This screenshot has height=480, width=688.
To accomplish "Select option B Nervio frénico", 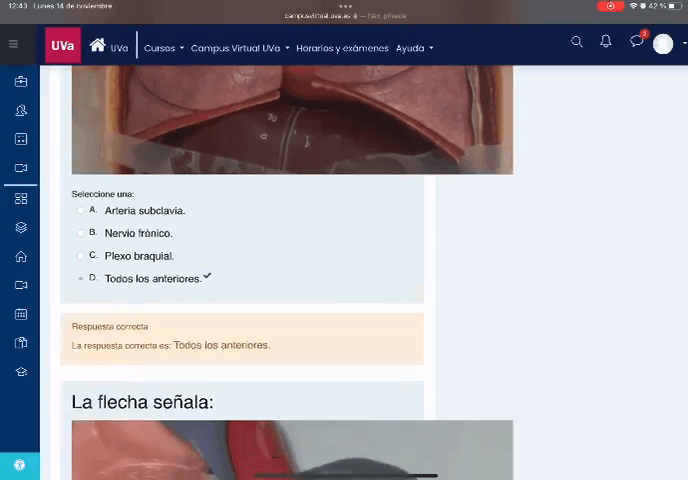I will tap(80, 233).
